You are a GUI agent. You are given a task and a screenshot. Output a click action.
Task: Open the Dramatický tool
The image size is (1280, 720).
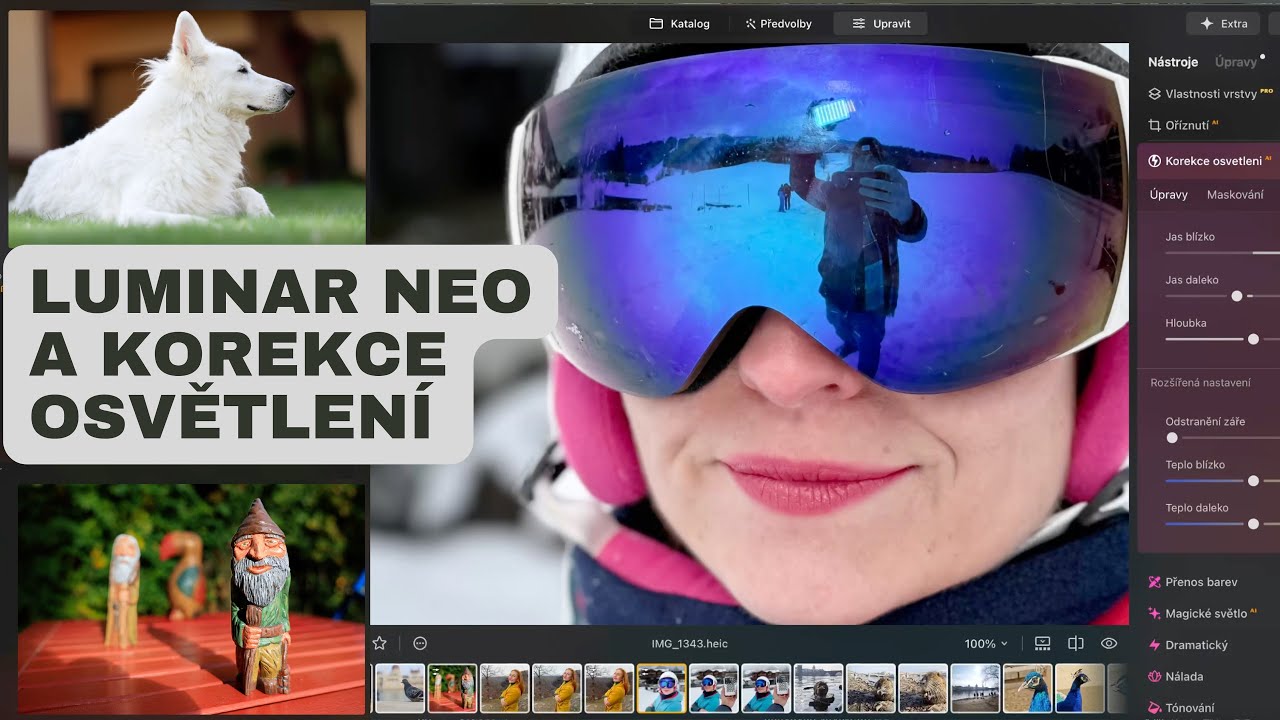pyautogui.click(x=1188, y=645)
